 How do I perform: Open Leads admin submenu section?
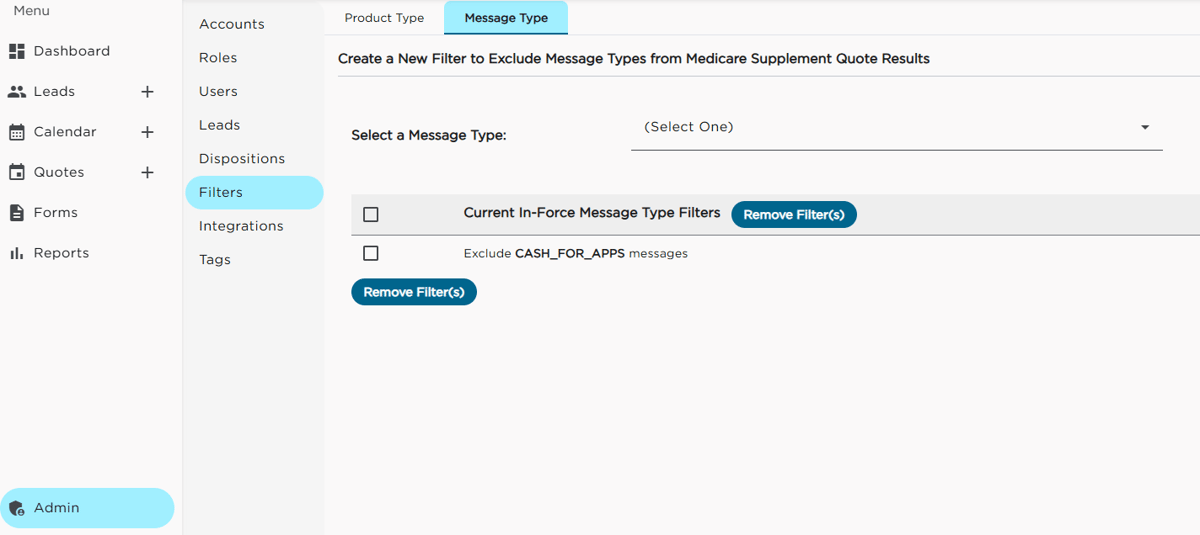[x=219, y=125]
